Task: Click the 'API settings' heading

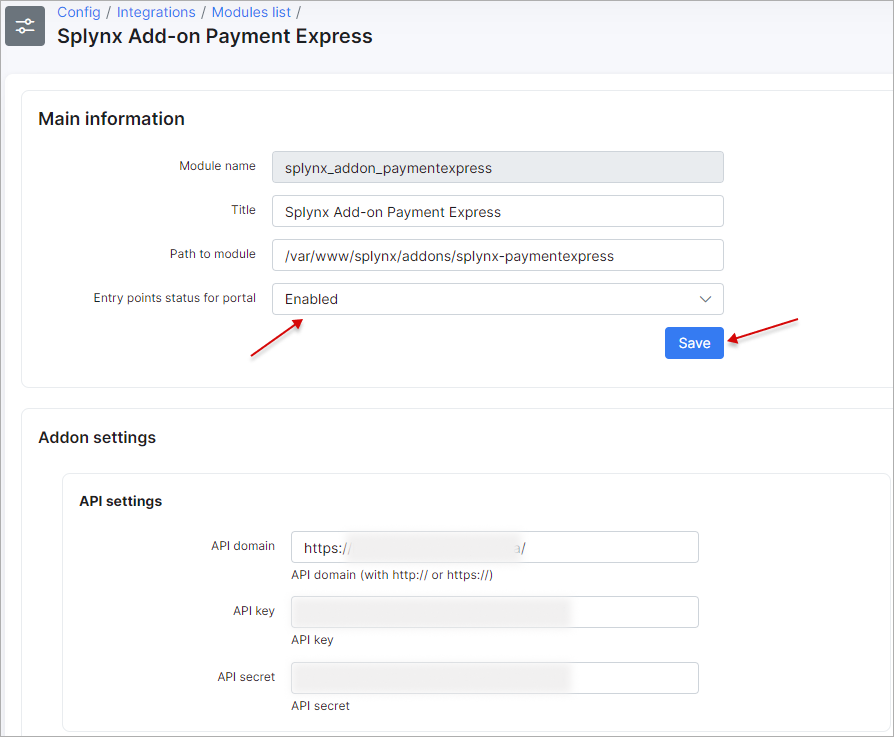Action: pyautogui.click(x=120, y=501)
